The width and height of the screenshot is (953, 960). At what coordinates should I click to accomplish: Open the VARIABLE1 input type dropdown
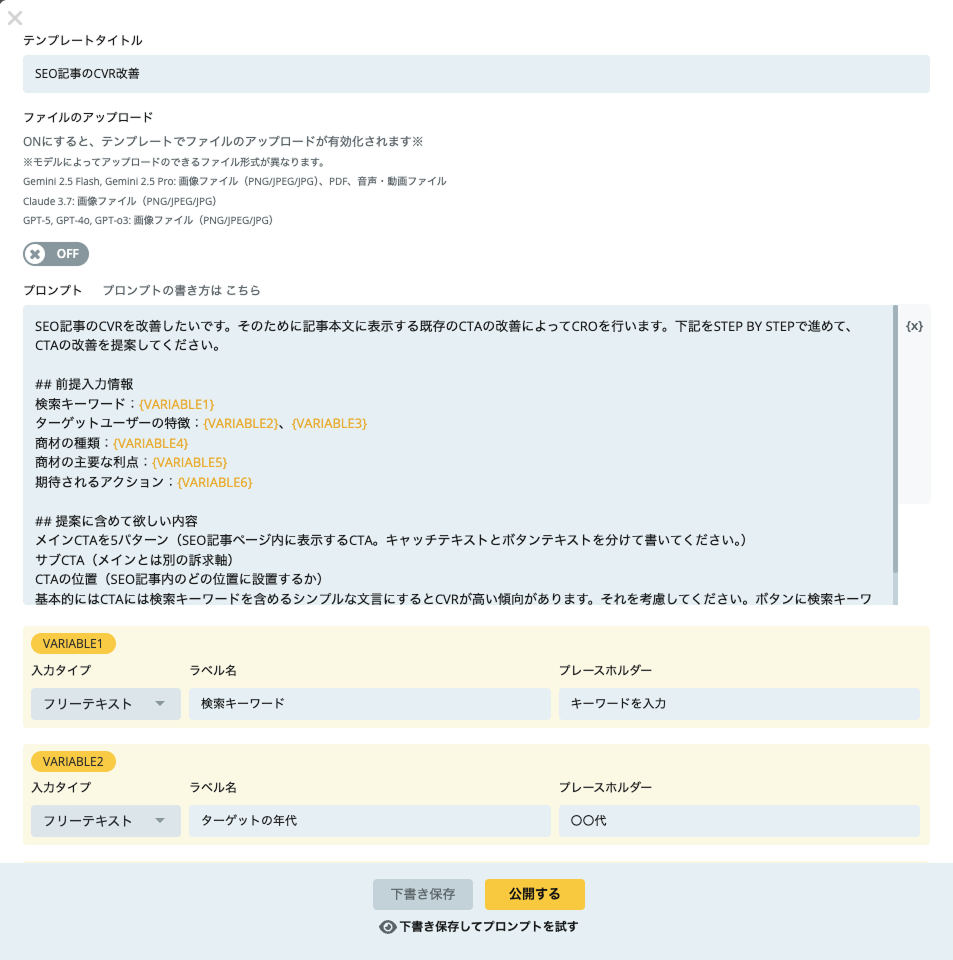105,704
